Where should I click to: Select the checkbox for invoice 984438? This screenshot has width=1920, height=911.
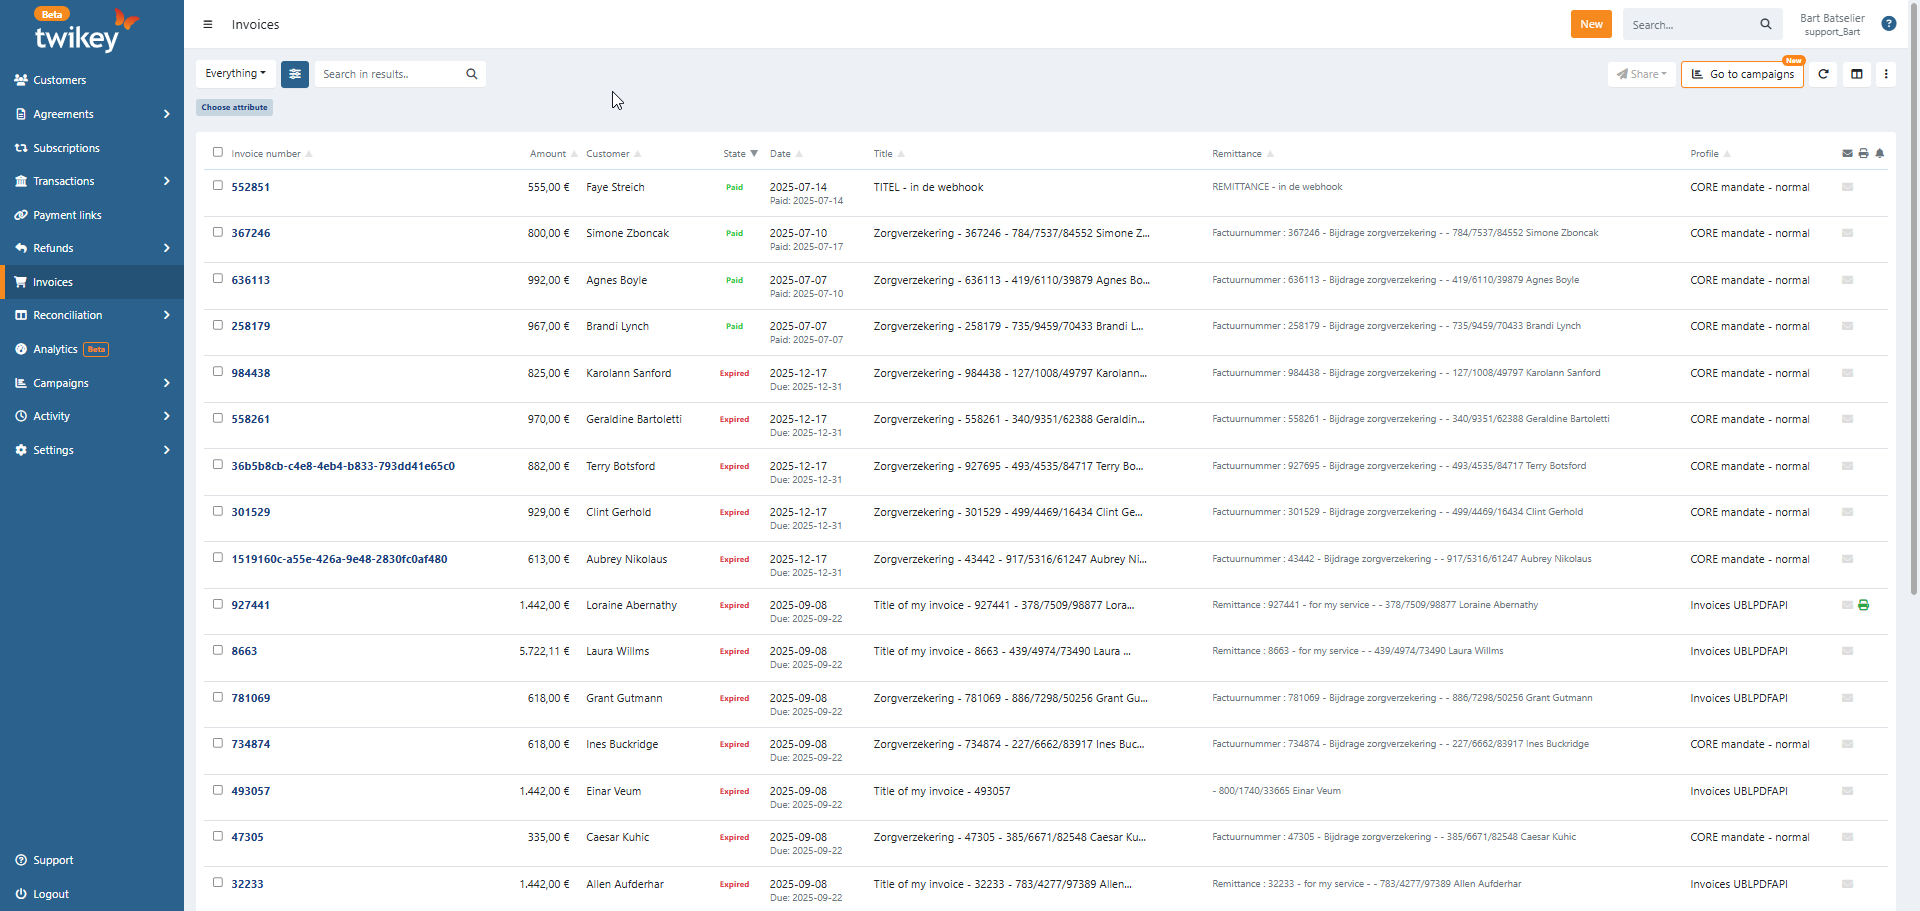tap(218, 372)
